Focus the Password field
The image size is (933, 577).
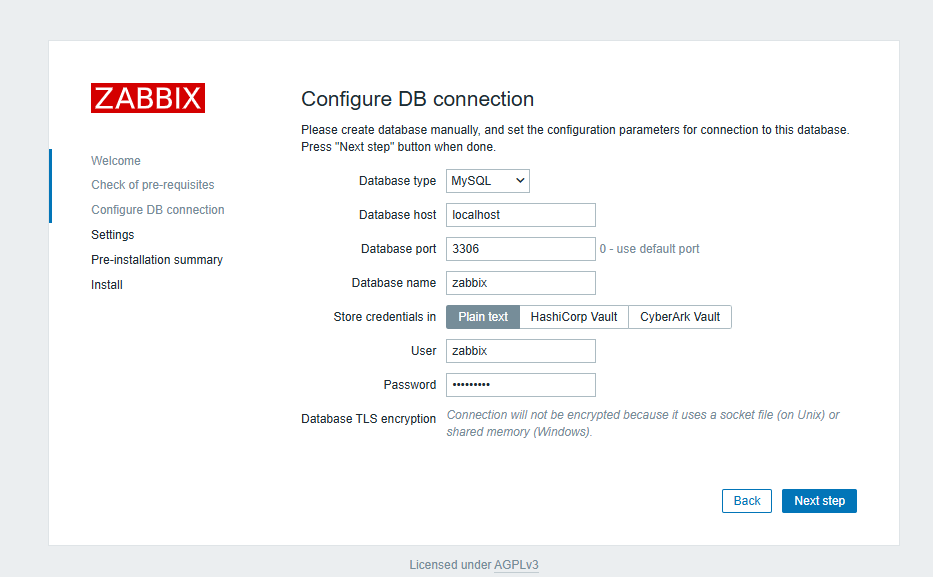[520, 385]
